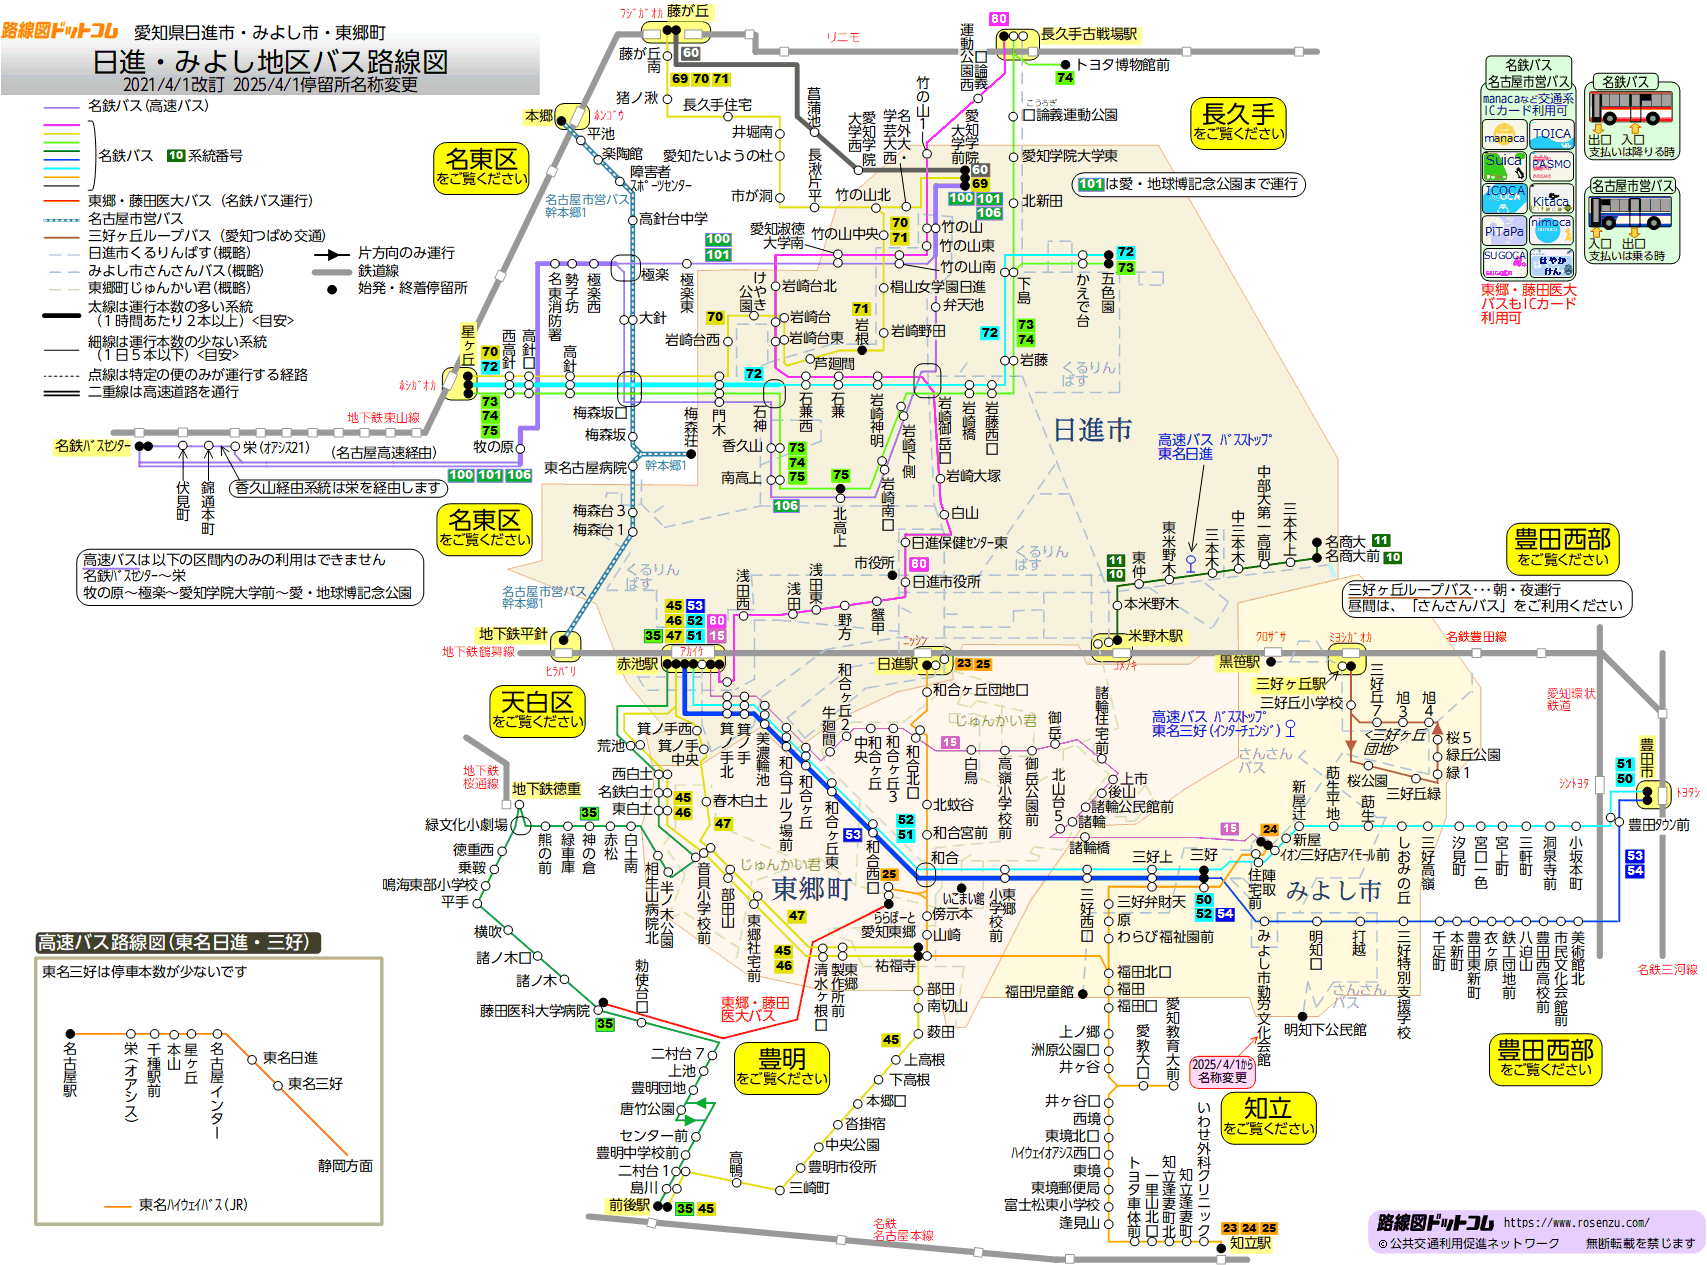The image size is (1707, 1265).
Task: Click the 日進市 city name label
Action: pos(1093,430)
